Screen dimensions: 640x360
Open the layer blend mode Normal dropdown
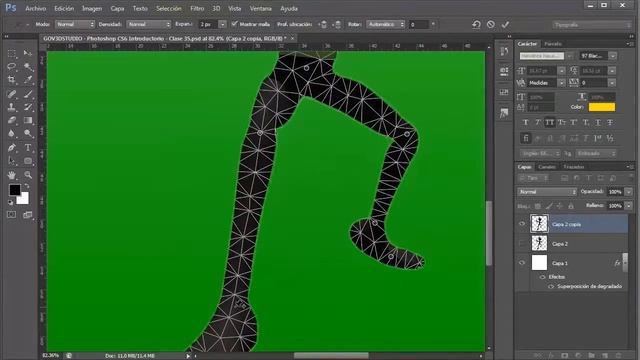(547, 192)
